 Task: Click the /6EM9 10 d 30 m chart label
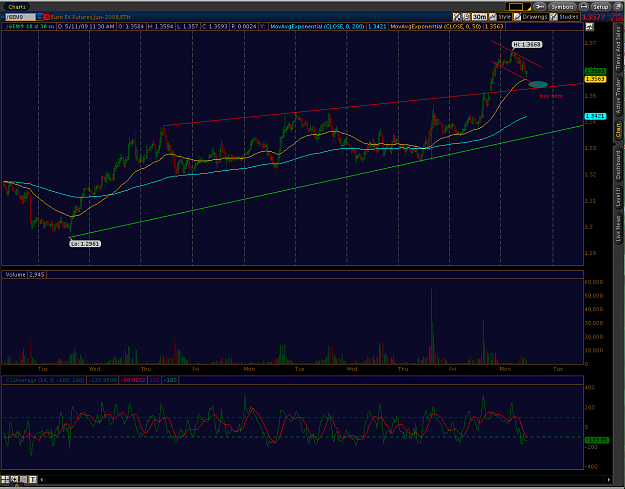tap(29, 27)
